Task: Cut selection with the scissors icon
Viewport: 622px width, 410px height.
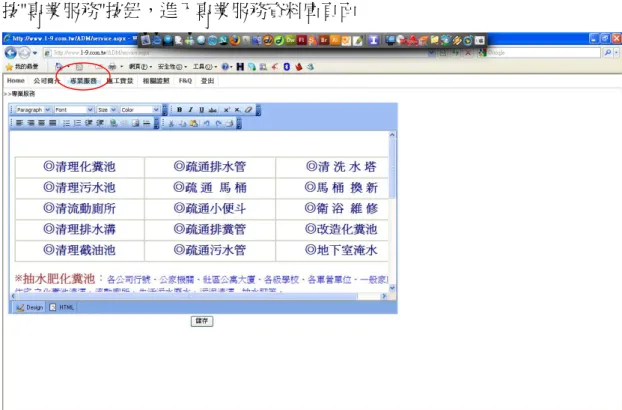Action: (x=171, y=124)
